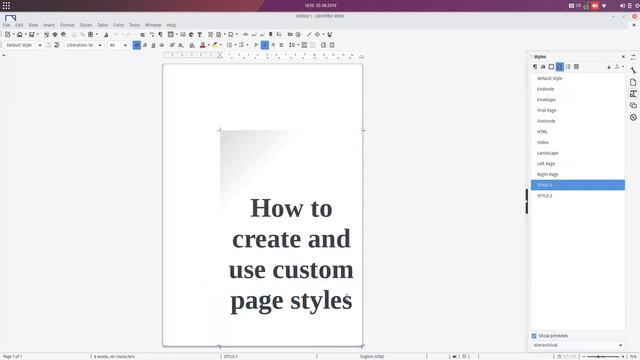Screen dimensions: 640x360
Task: Show Paragraph Styles in Styles panel
Action: pos(535,67)
